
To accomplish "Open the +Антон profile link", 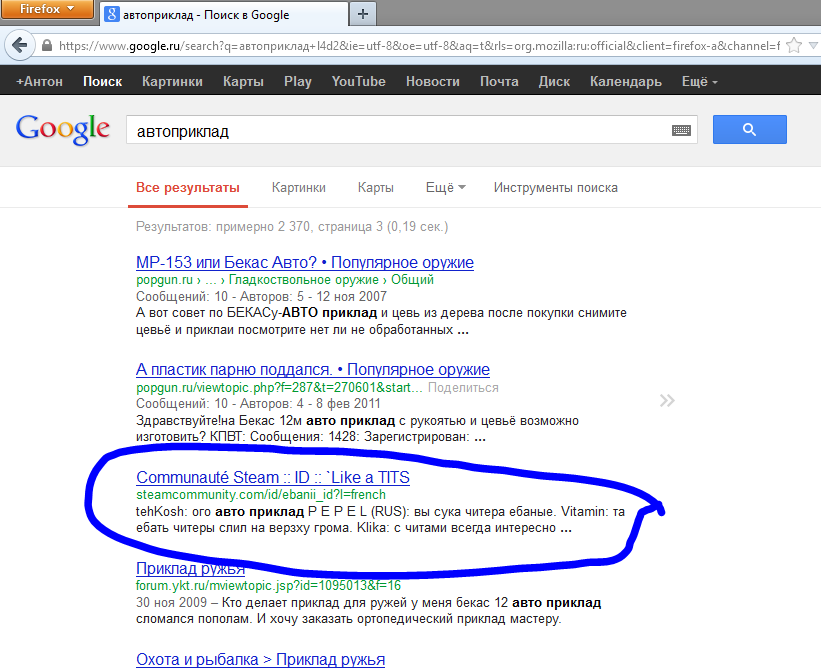I will click(39, 82).
